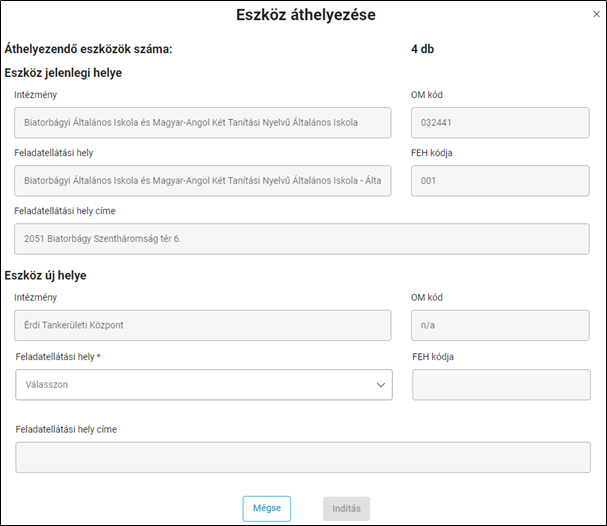This screenshot has height=526, width=607.
Task: Click the chevron arrow in Válasszon combo box
Action: (381, 385)
